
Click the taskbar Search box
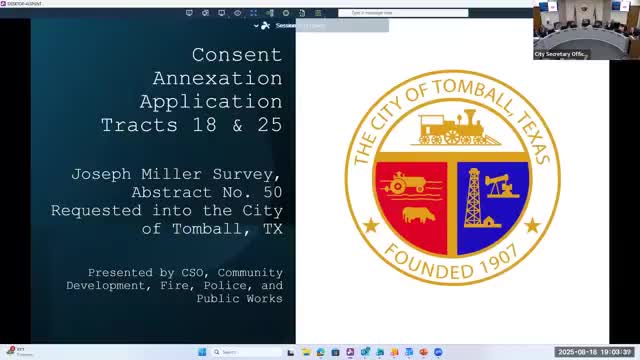click(247, 352)
